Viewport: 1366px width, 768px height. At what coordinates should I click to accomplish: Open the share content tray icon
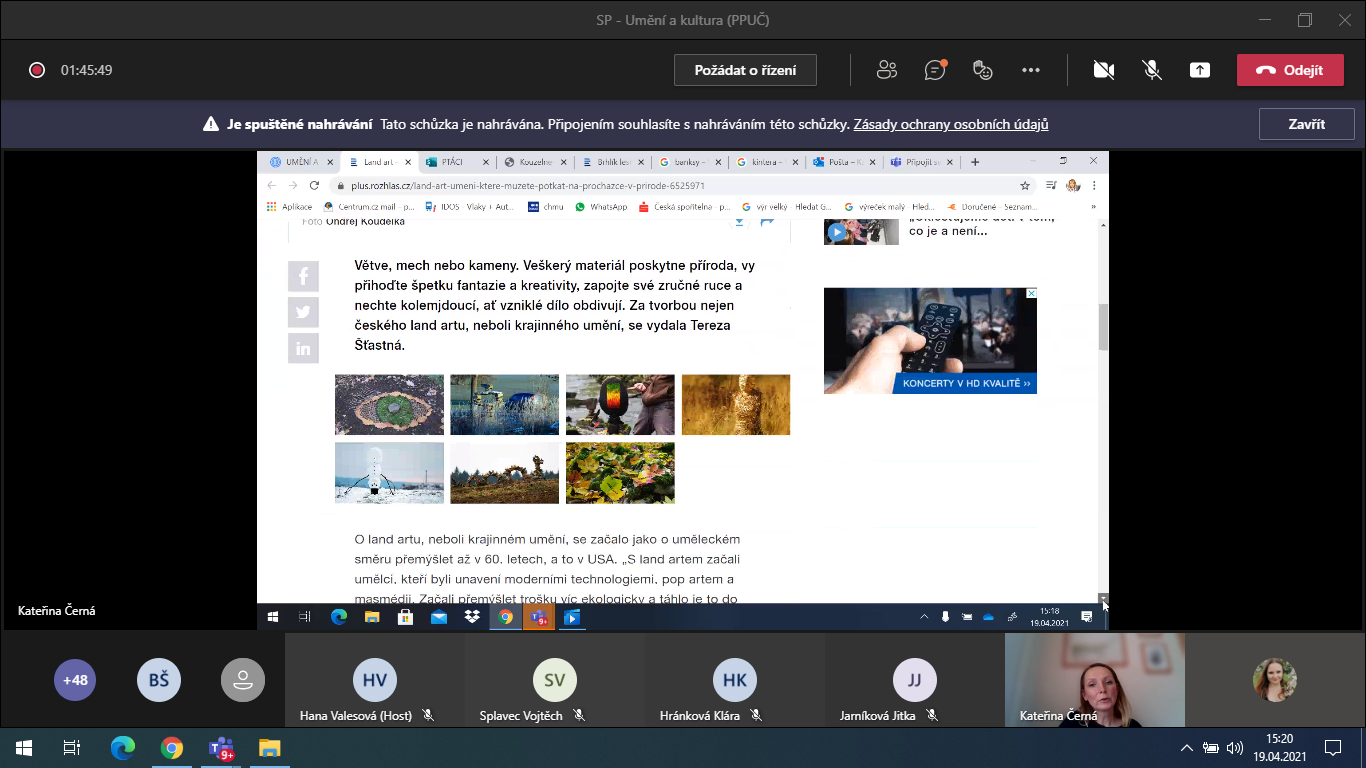point(1200,70)
